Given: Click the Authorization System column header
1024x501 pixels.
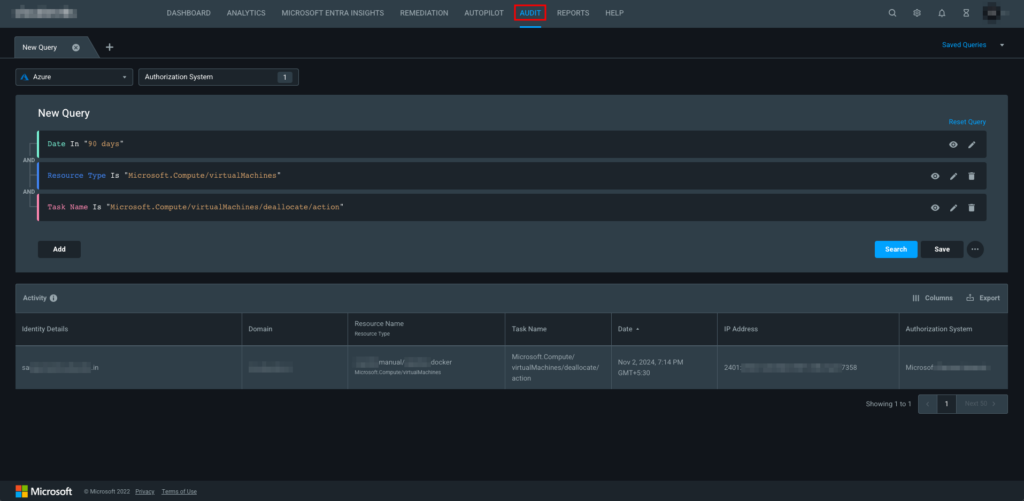Looking at the screenshot, I should [x=939, y=329].
